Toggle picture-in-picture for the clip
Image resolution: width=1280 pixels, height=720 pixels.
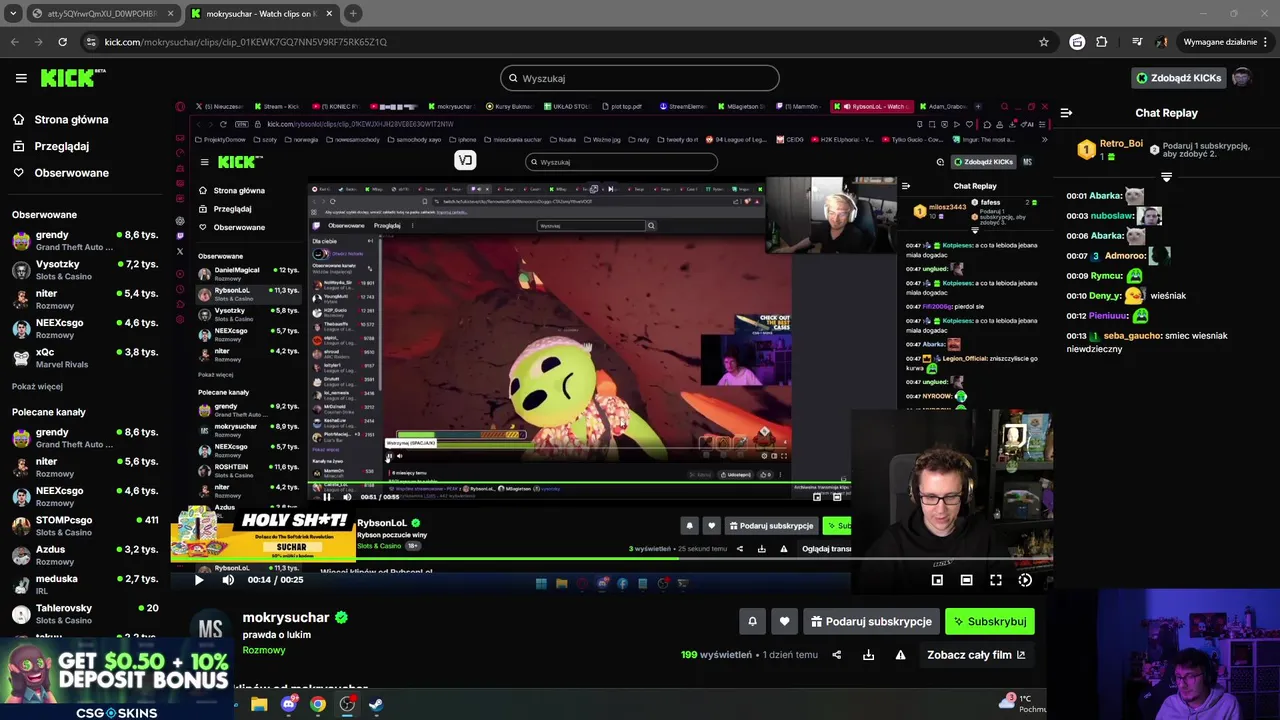pos(937,580)
